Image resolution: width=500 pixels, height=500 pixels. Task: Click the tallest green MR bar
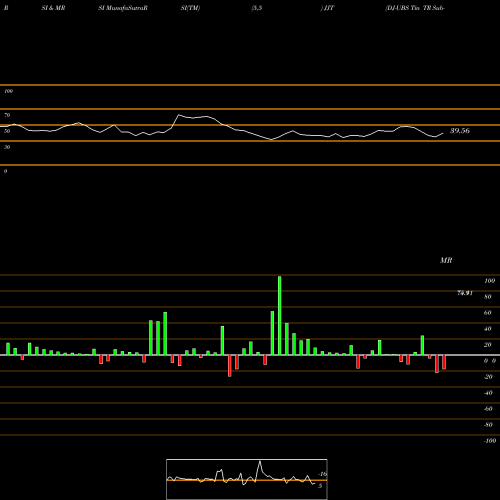pos(279,315)
